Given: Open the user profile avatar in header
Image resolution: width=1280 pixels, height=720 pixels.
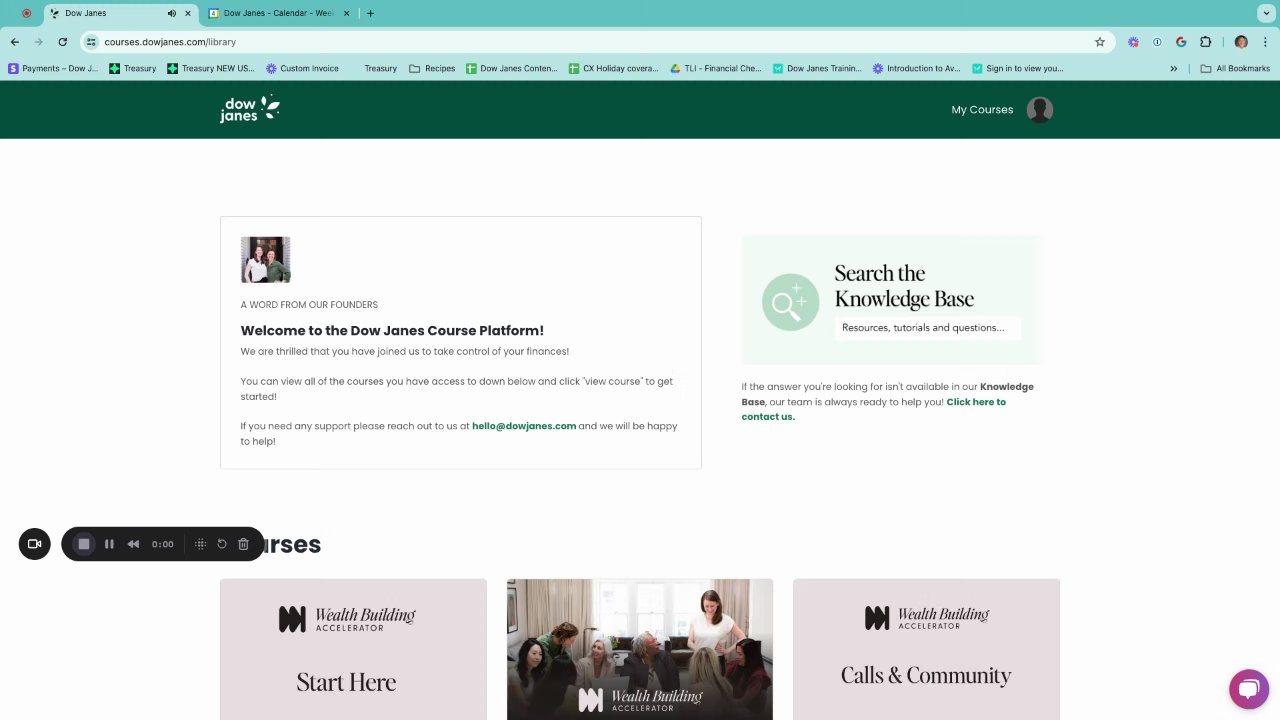Looking at the screenshot, I should click(x=1040, y=110).
